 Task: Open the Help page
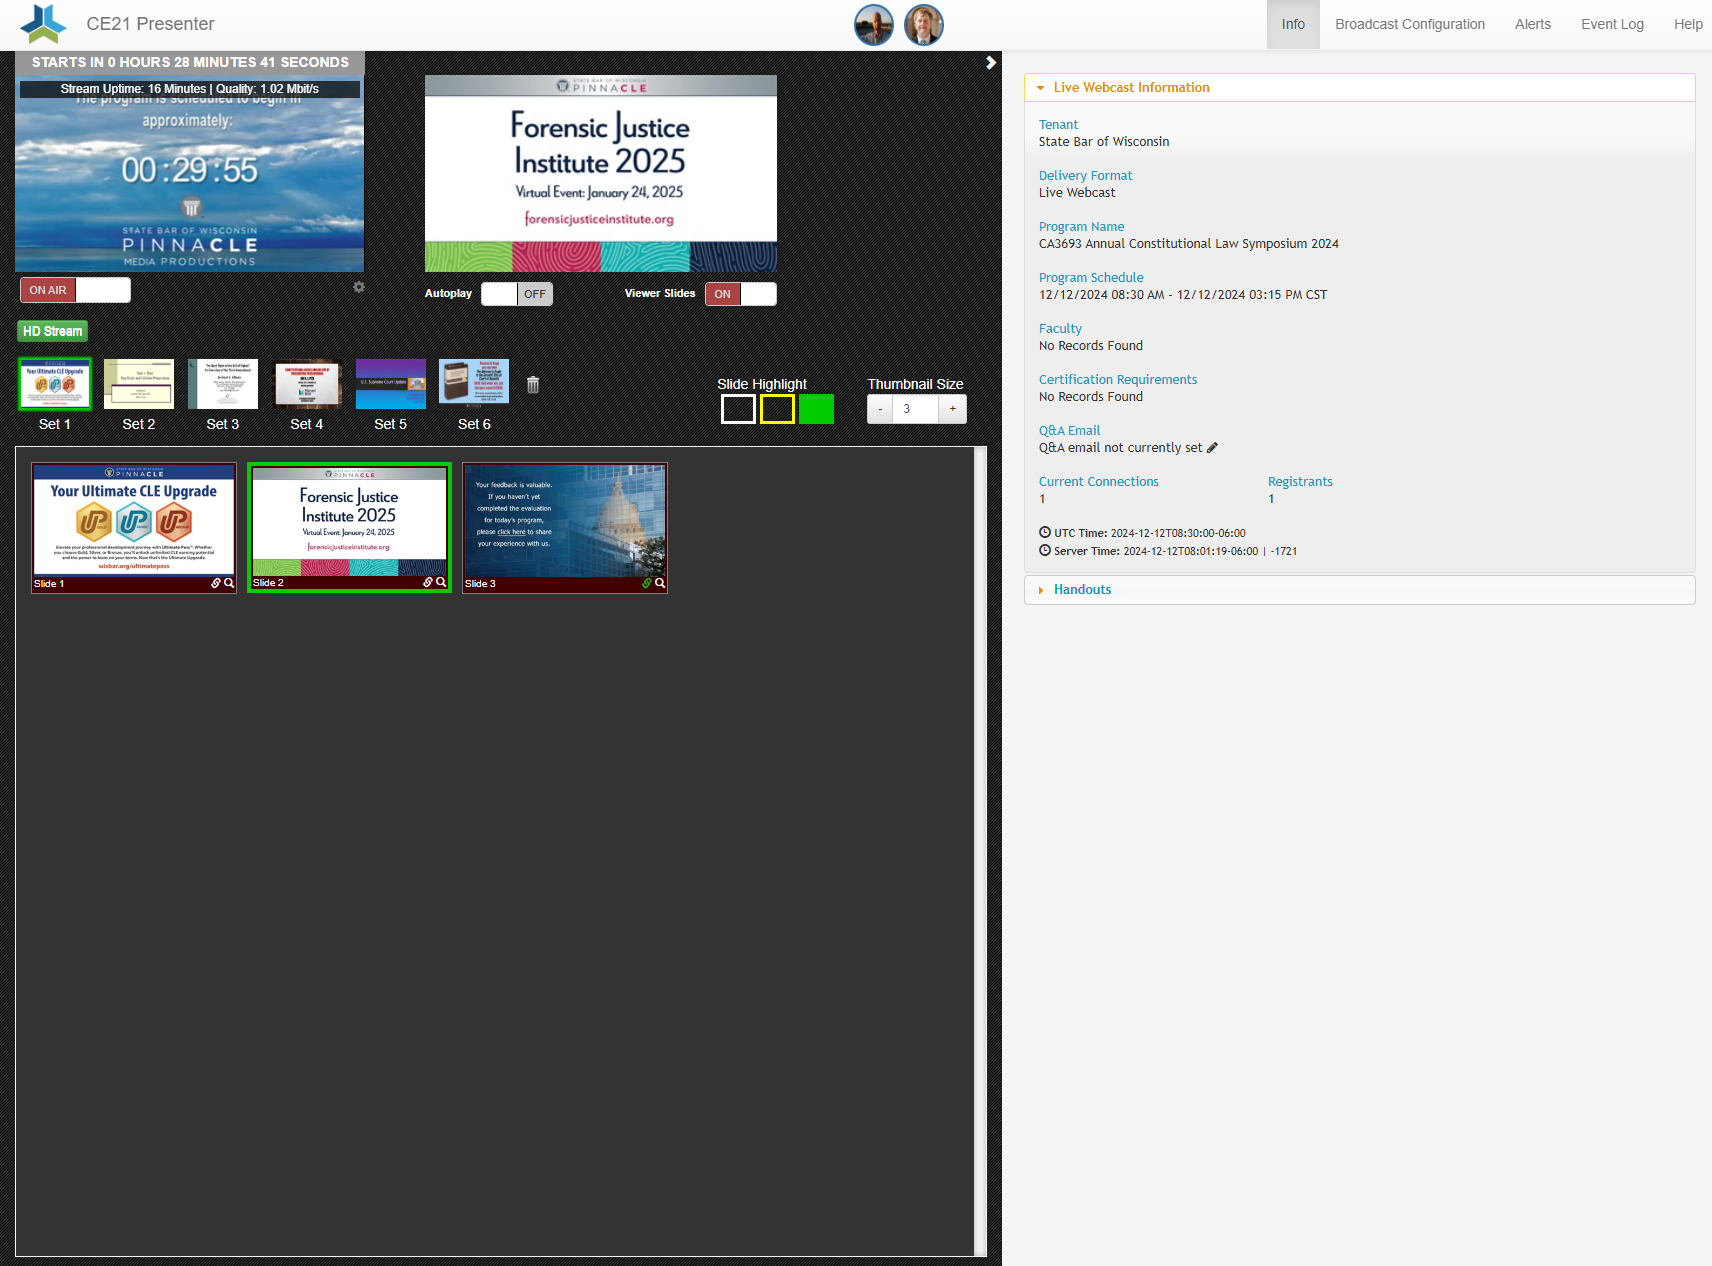click(1688, 24)
